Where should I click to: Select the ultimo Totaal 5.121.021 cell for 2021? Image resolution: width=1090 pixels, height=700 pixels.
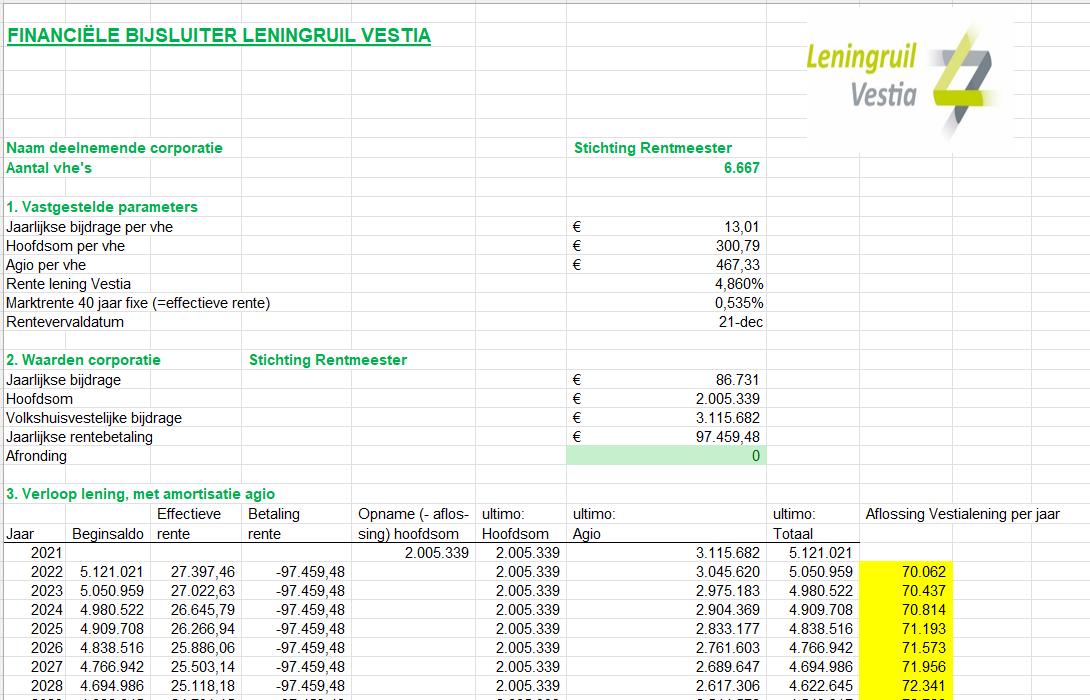click(x=813, y=553)
